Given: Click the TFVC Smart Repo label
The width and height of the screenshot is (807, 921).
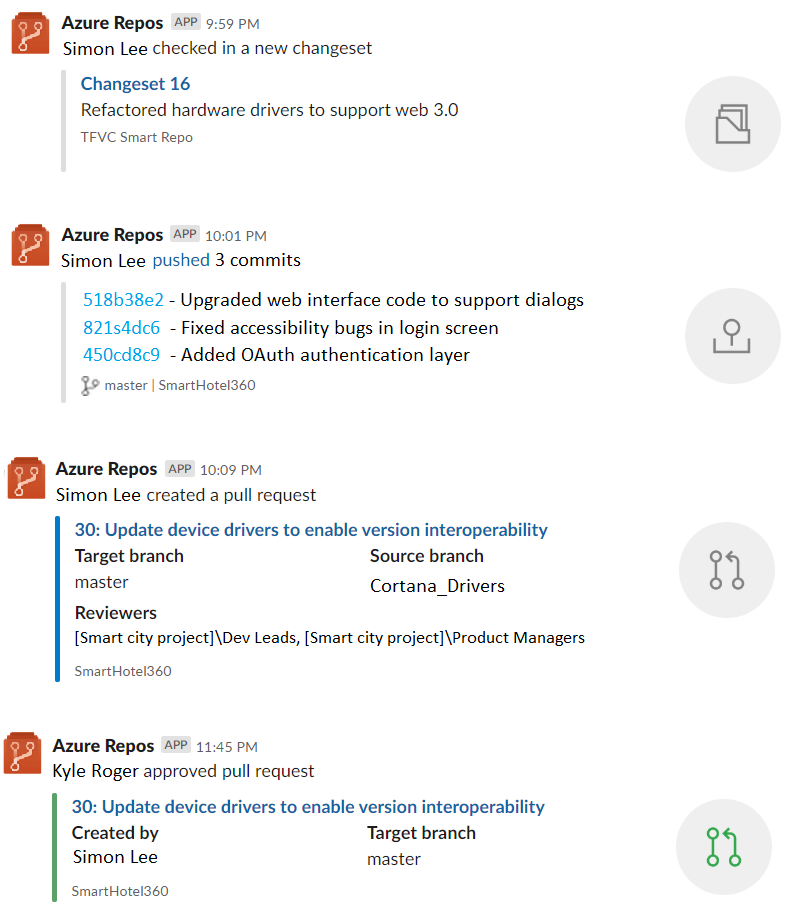Looking at the screenshot, I should (x=136, y=137).
